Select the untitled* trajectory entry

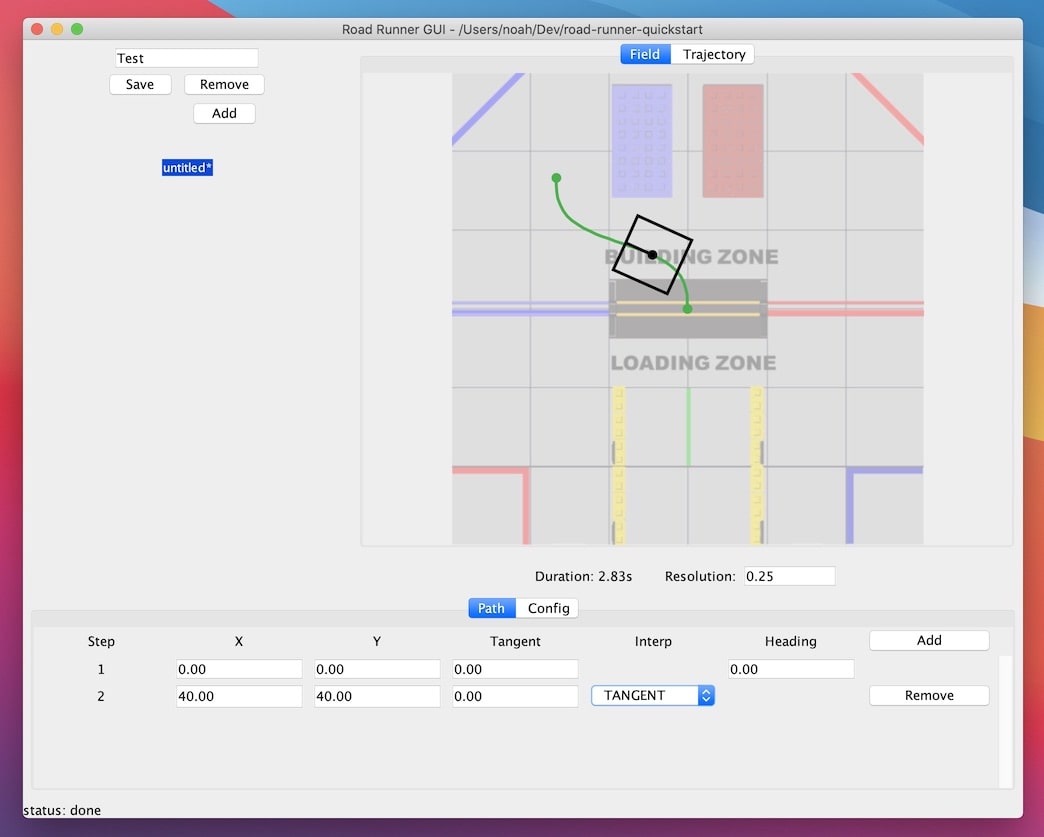(187, 168)
